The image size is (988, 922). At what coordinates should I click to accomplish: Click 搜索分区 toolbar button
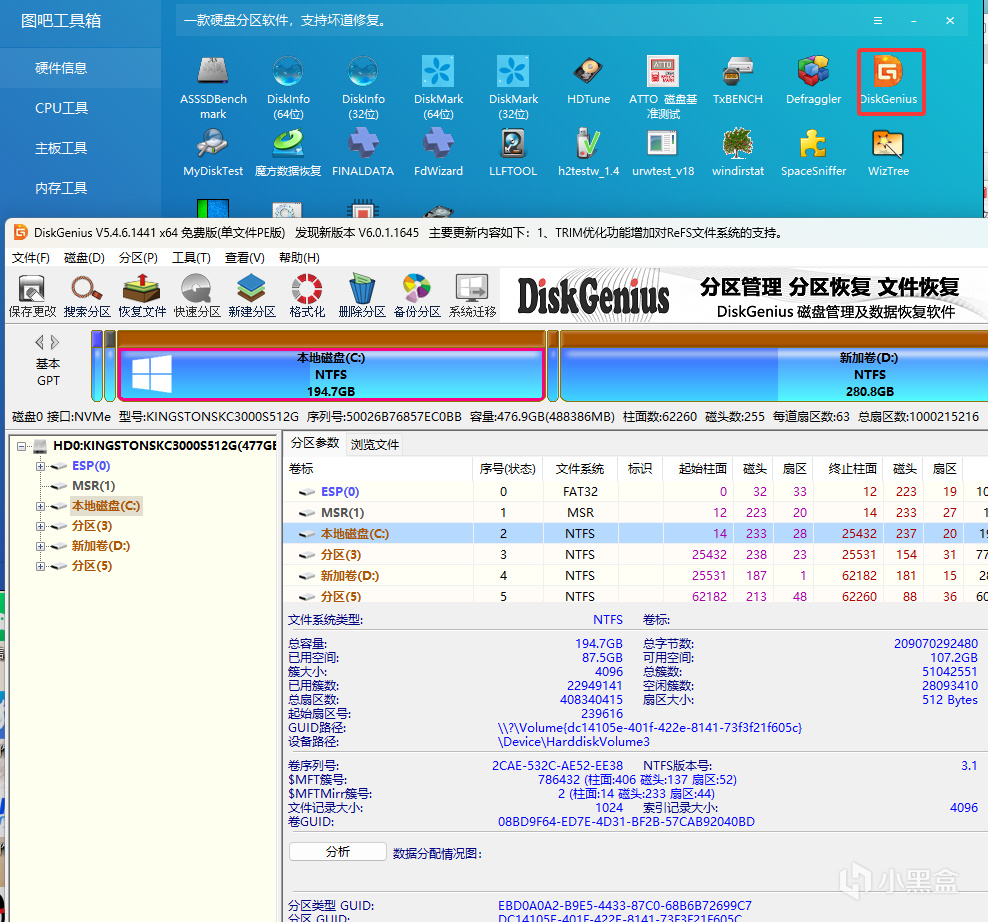point(87,296)
